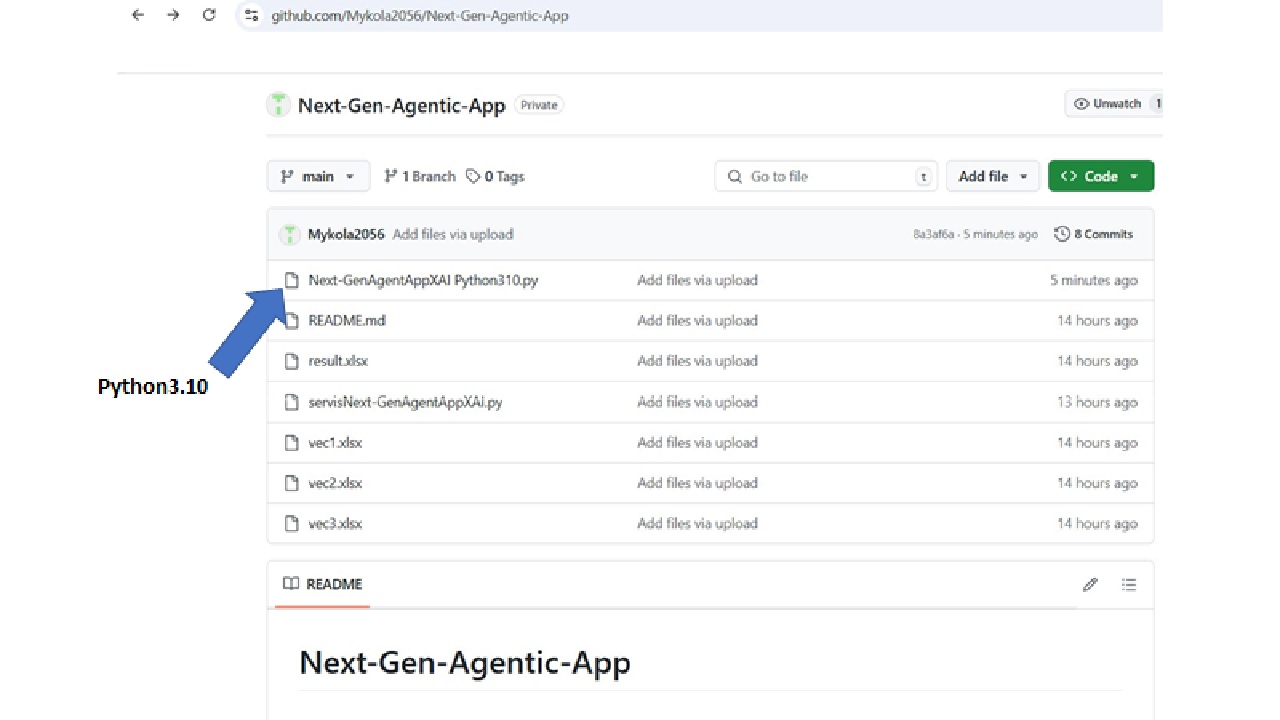Viewport: 1280px width, 720px height.
Task: Open the README outline list icon
Action: coord(1129,584)
